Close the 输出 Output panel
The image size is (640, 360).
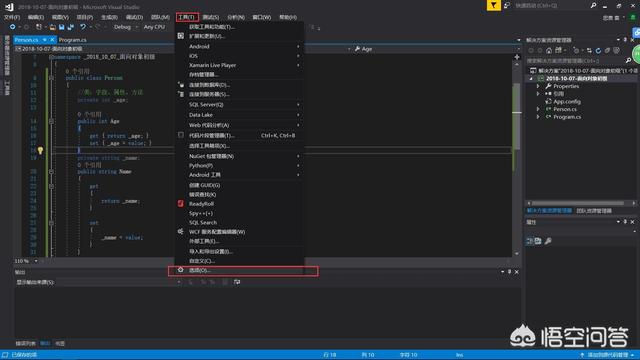[517, 272]
